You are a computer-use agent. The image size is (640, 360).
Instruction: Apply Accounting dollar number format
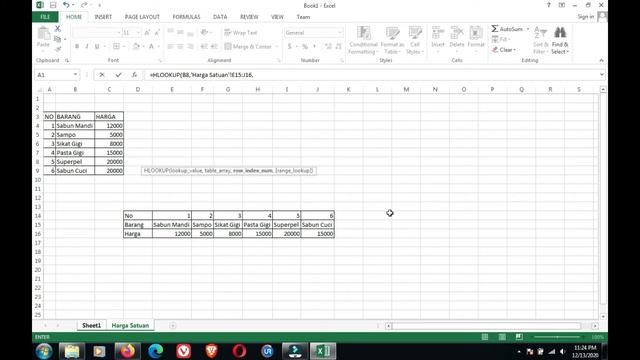289,47
